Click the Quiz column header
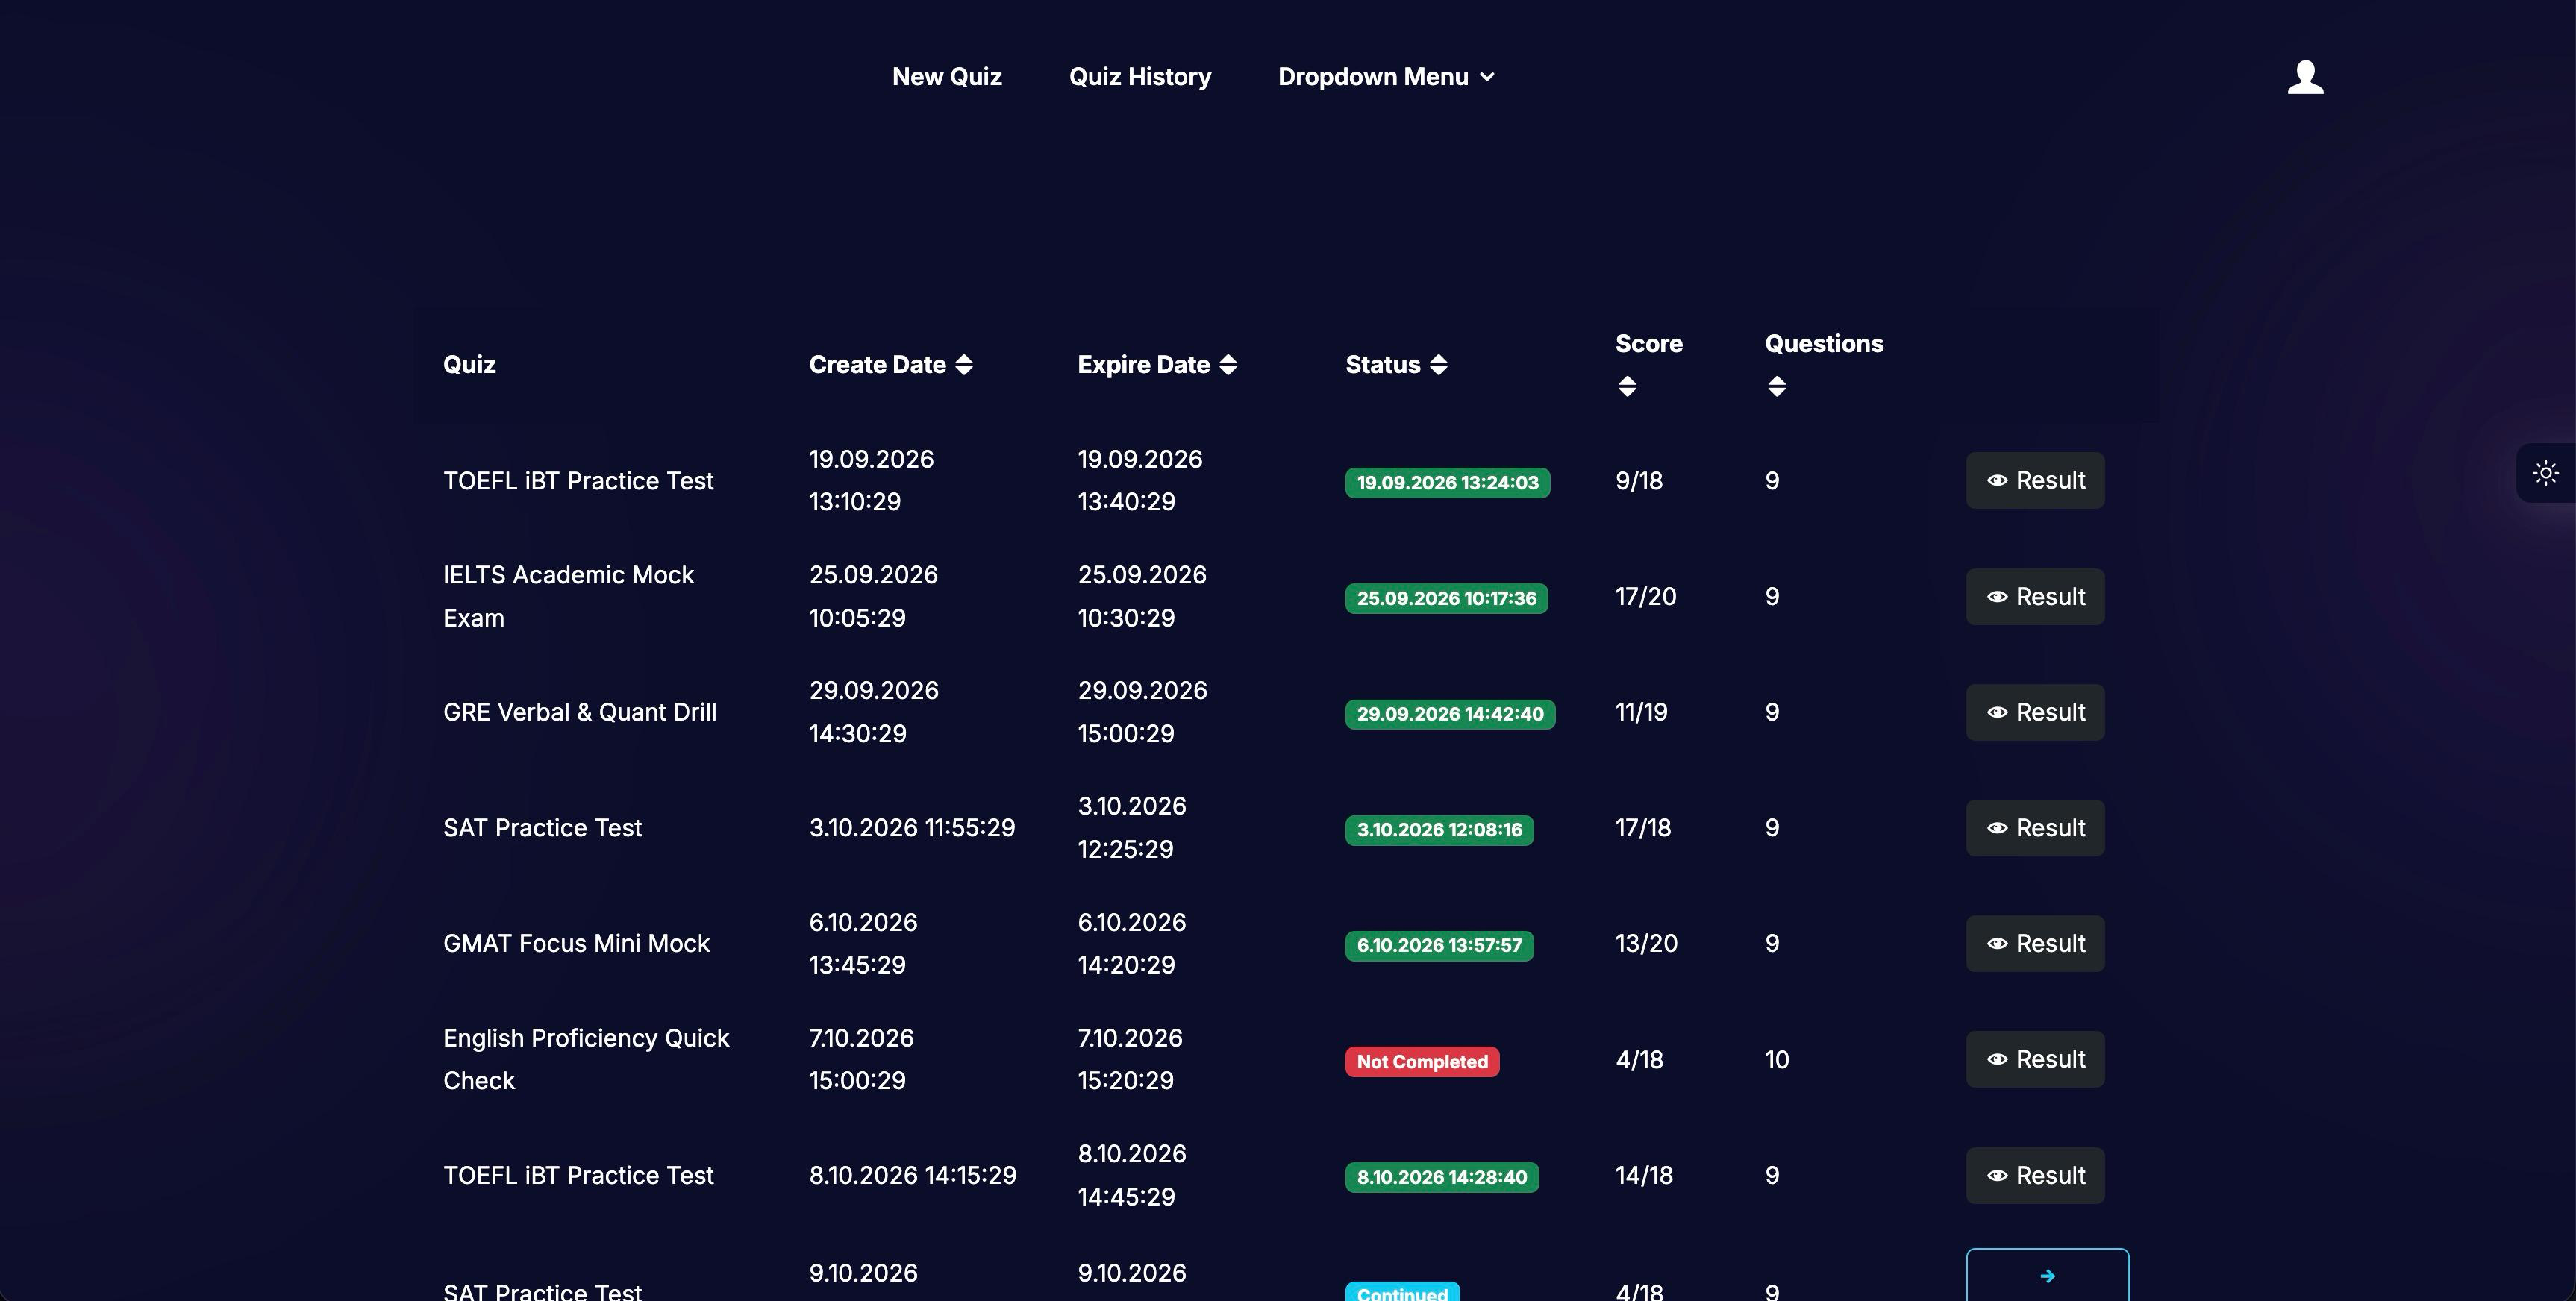 point(469,365)
